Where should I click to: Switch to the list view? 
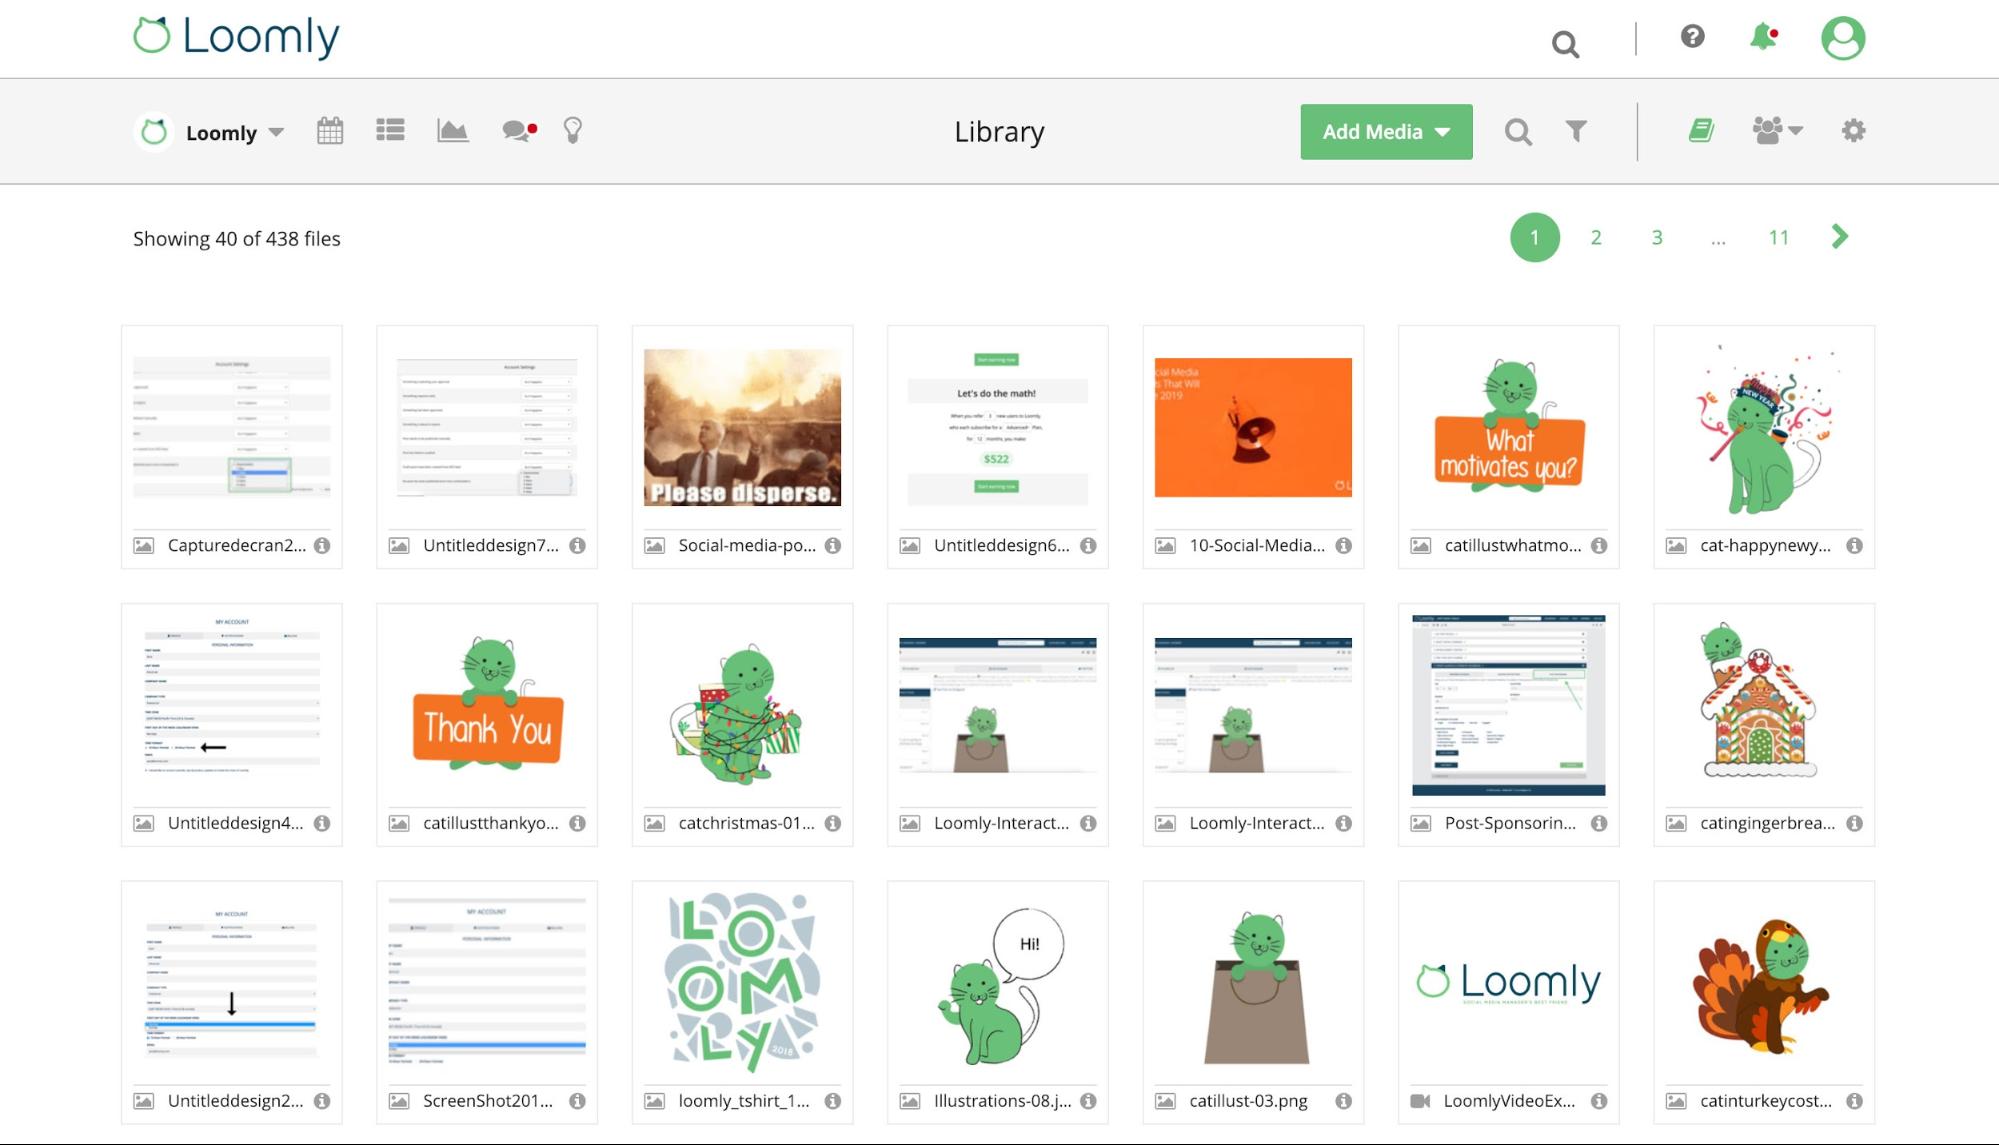coord(391,130)
